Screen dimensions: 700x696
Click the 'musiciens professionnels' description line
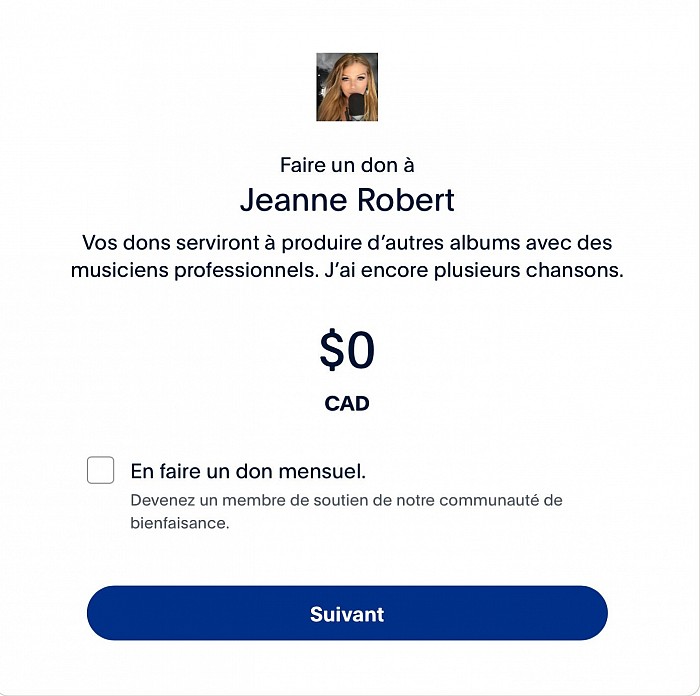pyautogui.click(x=347, y=270)
